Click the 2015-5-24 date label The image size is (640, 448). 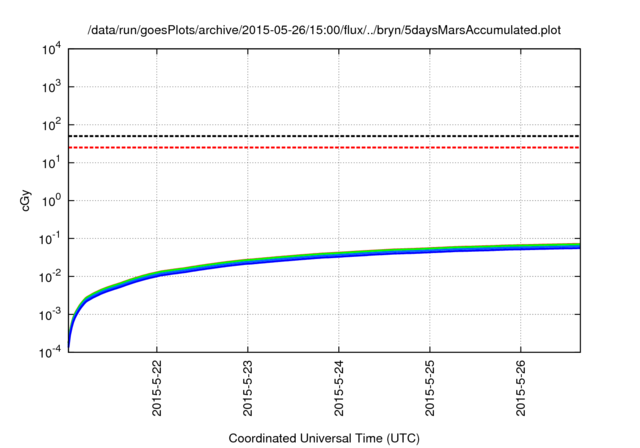pyautogui.click(x=339, y=388)
